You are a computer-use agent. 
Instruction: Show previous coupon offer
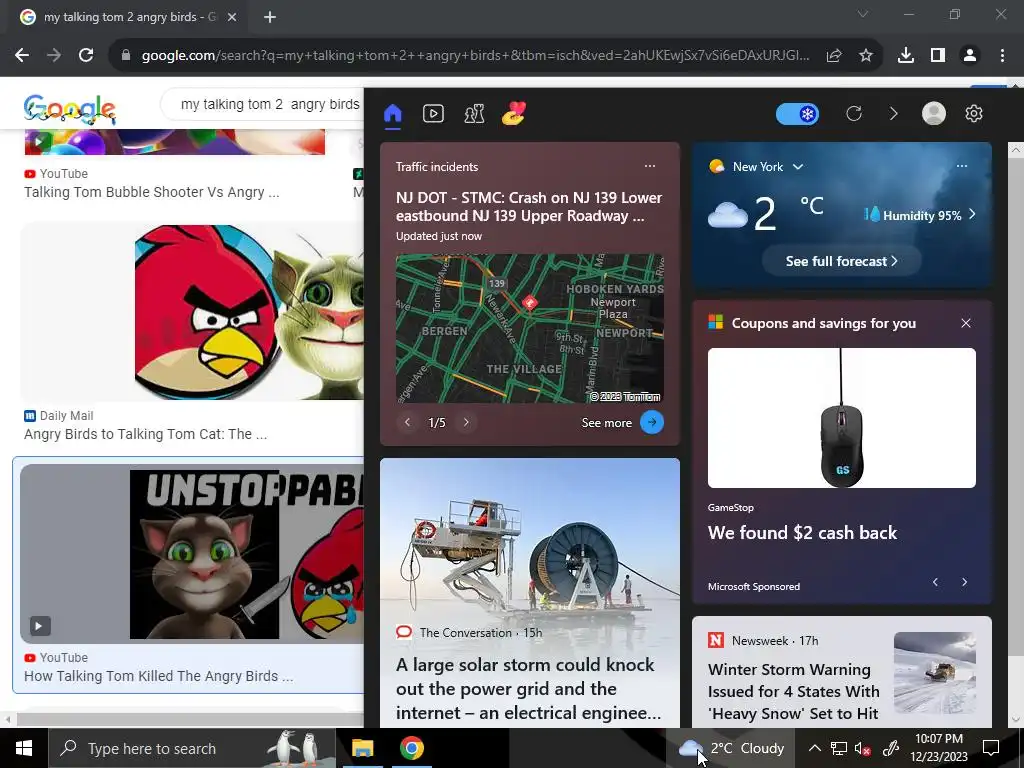[935, 582]
